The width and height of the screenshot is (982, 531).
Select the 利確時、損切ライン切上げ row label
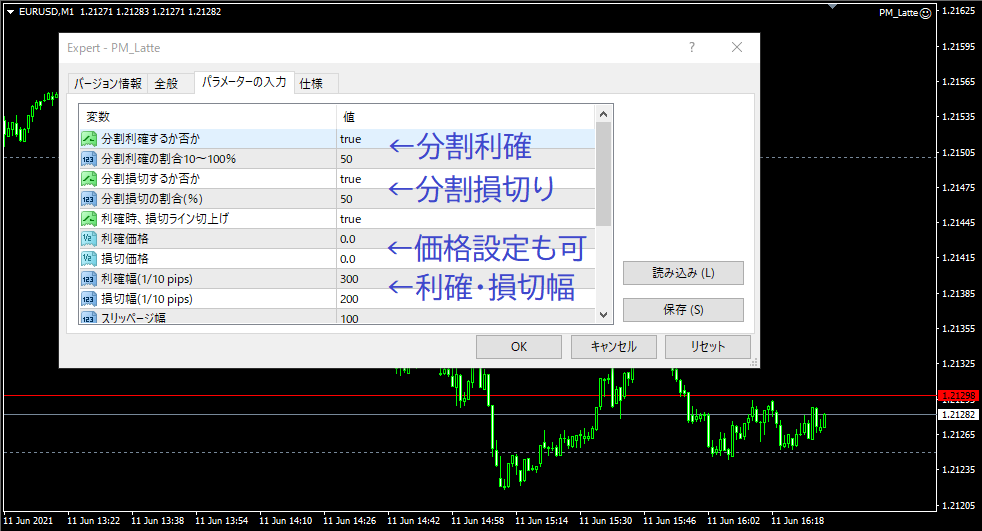click(x=165, y=219)
